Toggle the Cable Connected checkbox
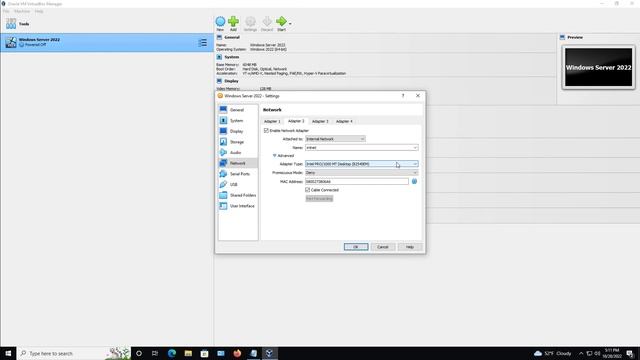This screenshot has height=360, width=640. coord(307,190)
